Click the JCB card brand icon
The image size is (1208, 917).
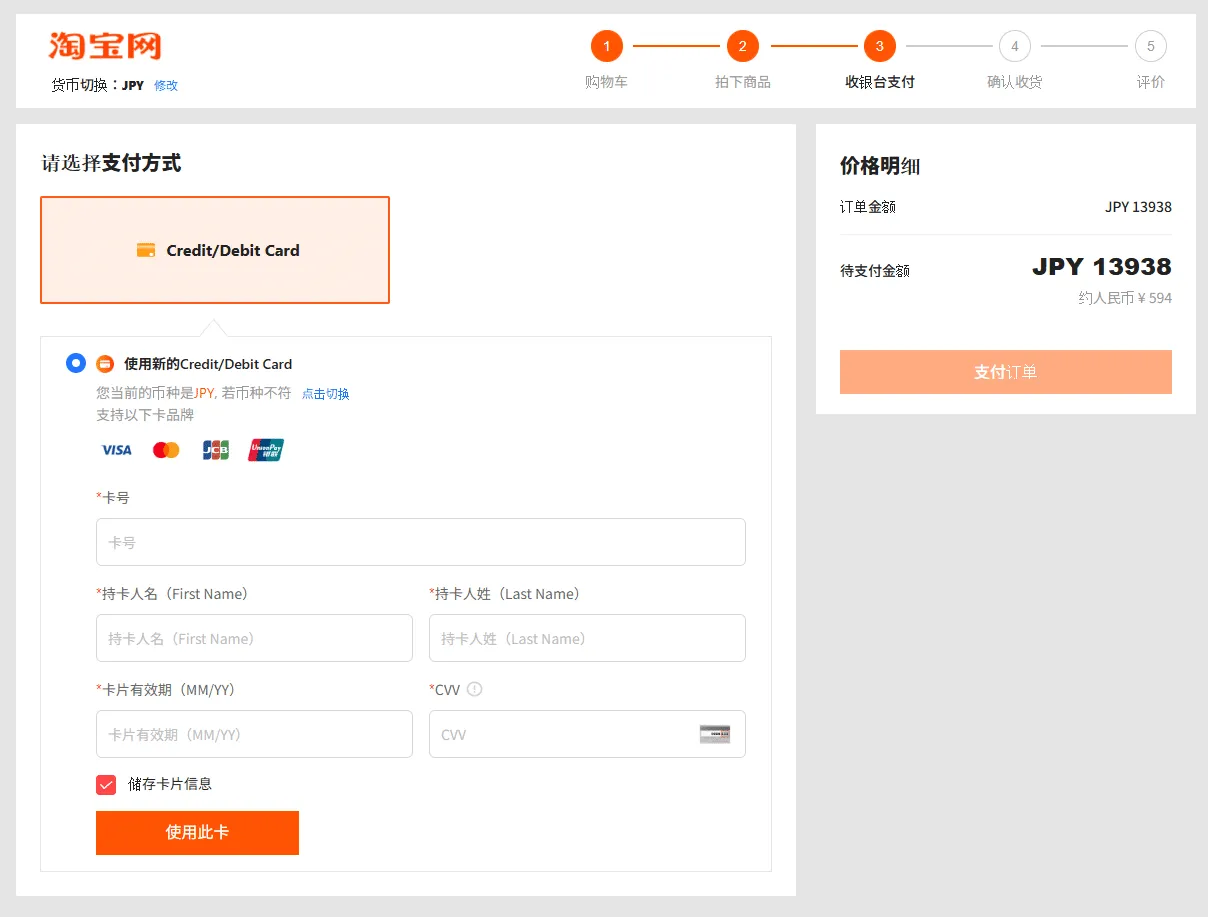[x=215, y=450]
